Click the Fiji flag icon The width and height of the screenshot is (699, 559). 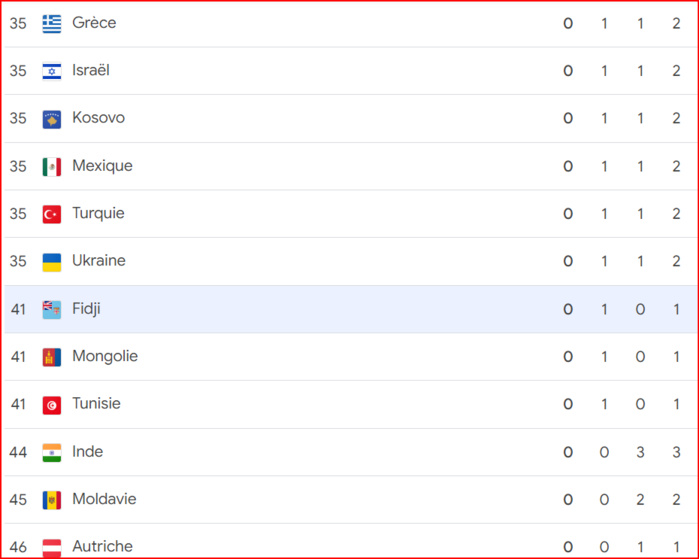pos(52,310)
